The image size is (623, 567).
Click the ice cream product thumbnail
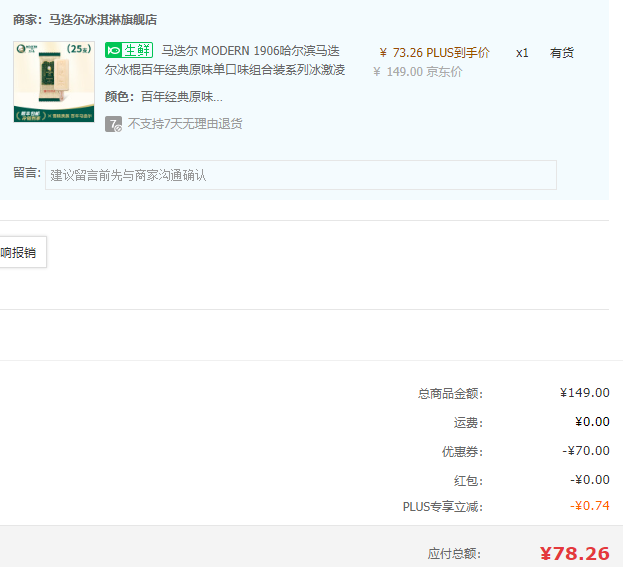pos(54,81)
